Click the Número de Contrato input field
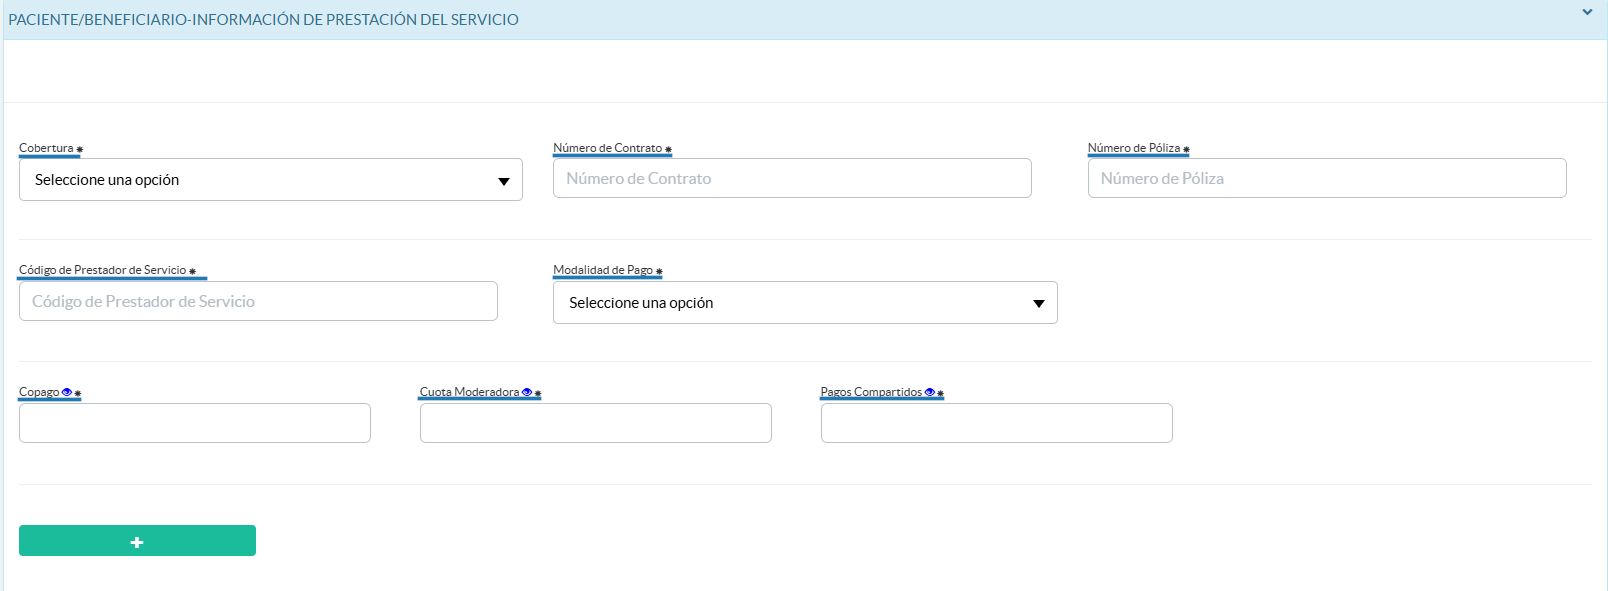1608x591 pixels. (x=791, y=179)
